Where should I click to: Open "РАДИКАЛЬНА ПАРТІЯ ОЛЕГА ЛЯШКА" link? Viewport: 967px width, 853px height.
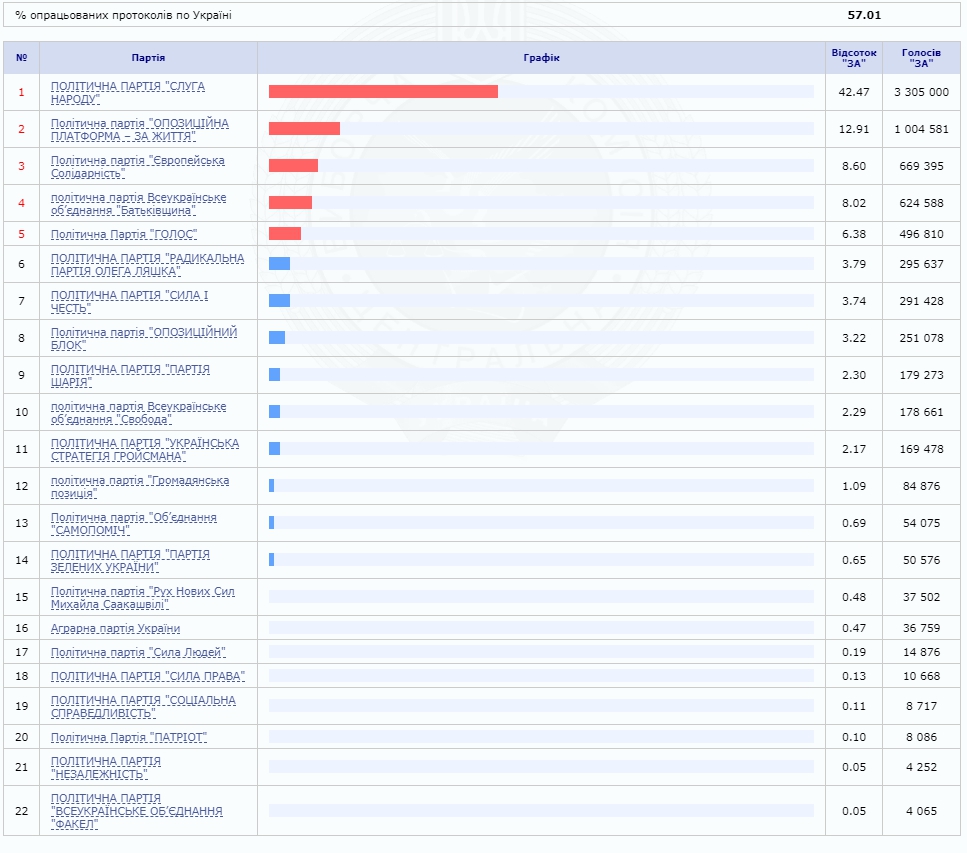click(x=147, y=264)
